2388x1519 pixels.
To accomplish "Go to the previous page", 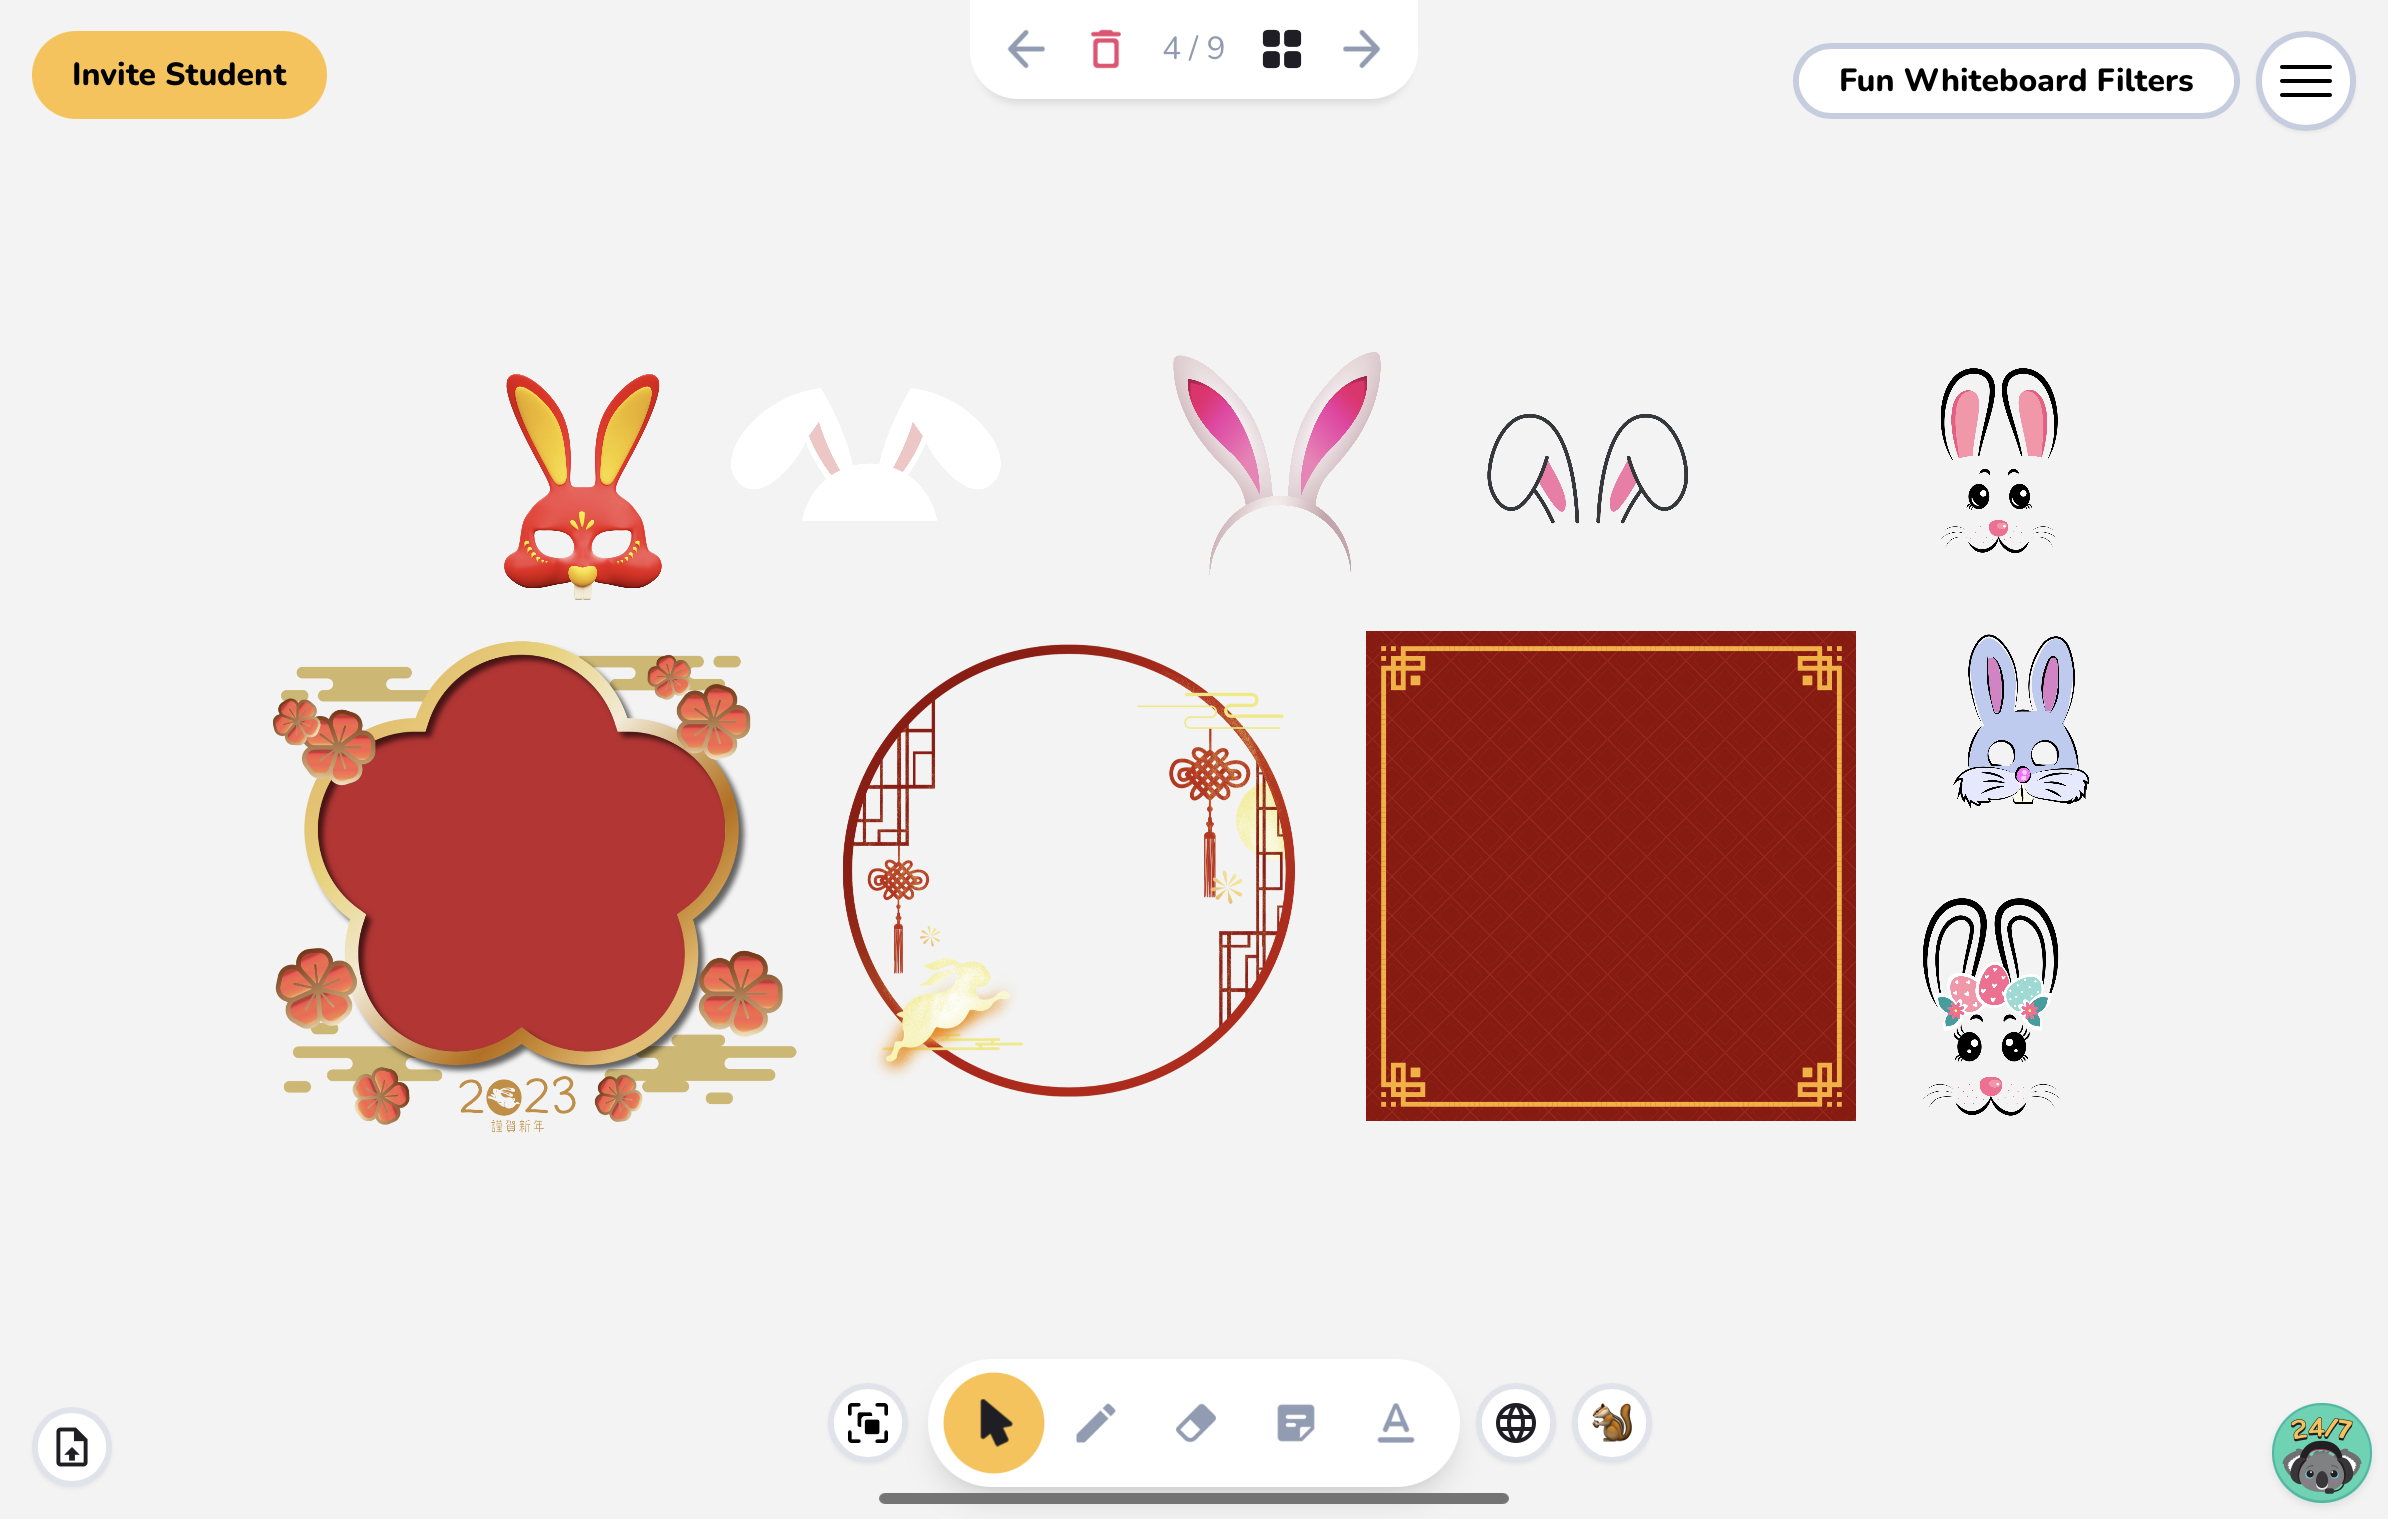I will coord(1026,48).
